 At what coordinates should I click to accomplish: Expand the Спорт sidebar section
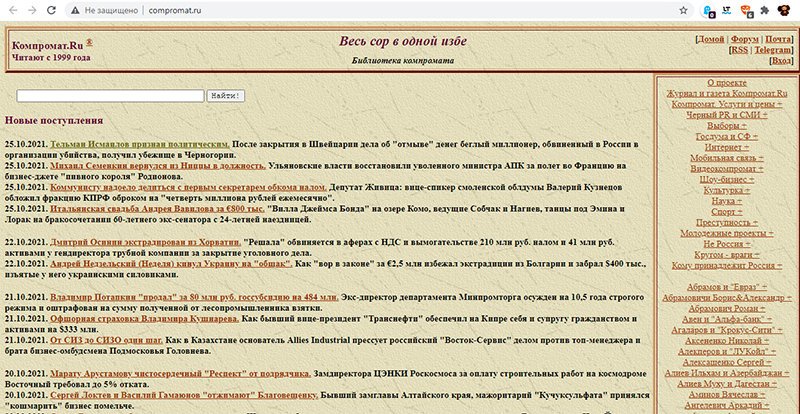(727, 212)
